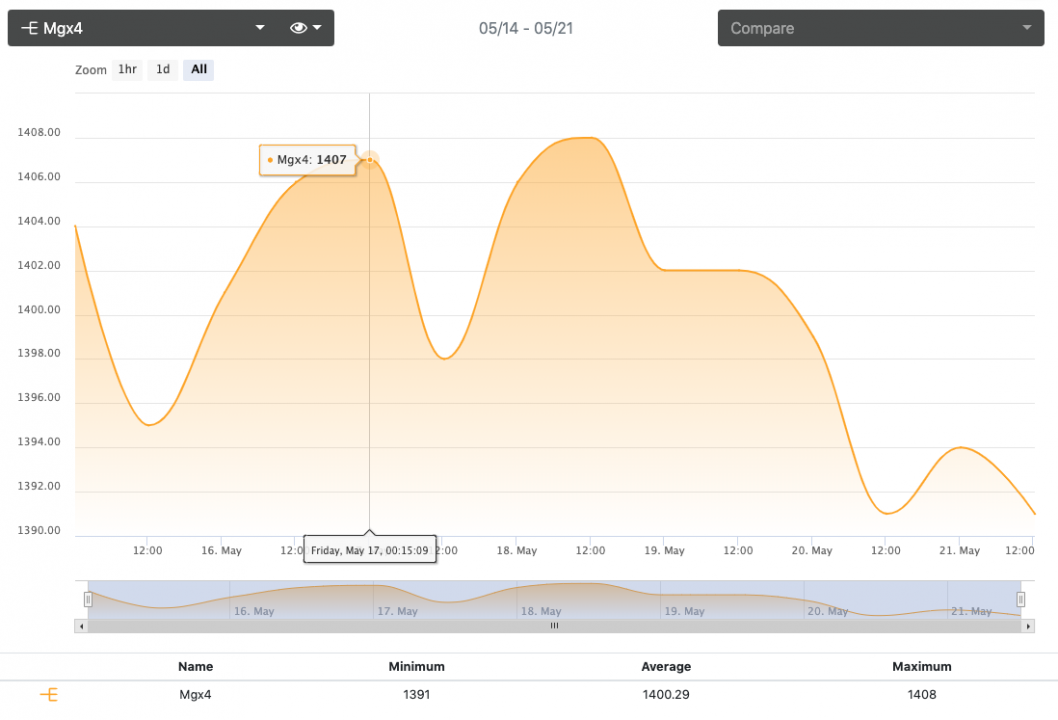1058x720 pixels.
Task: Click the navigator's left range handle
Action: click(88, 599)
